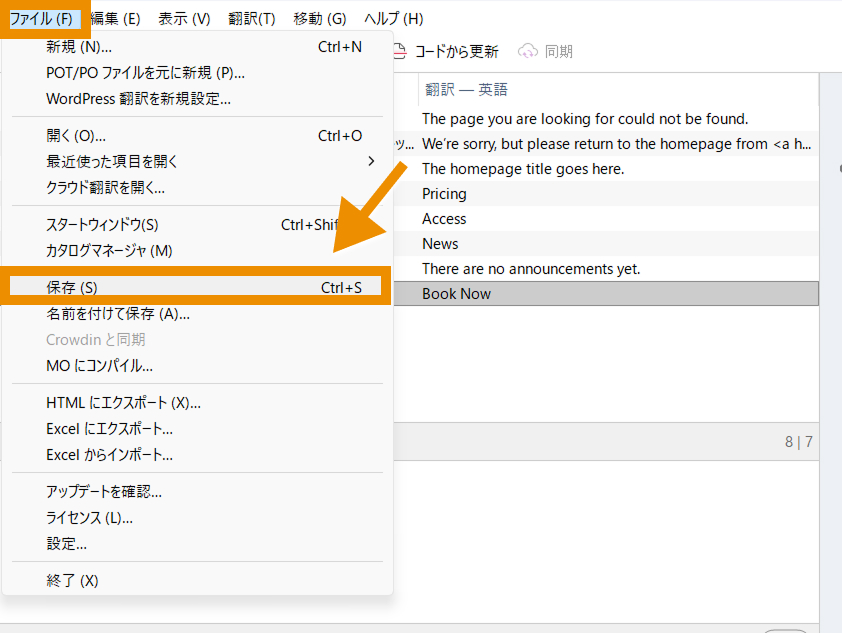Expand the 最近使った項目を開く submenu arrow
The image size is (842, 633).
click(x=371, y=161)
